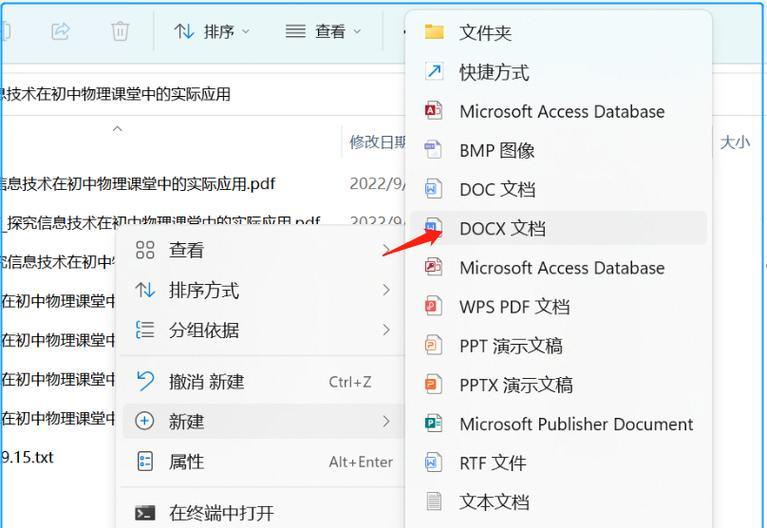
Task: Expand the 查看 submenu arrow in context menu
Action: [x=386, y=250]
